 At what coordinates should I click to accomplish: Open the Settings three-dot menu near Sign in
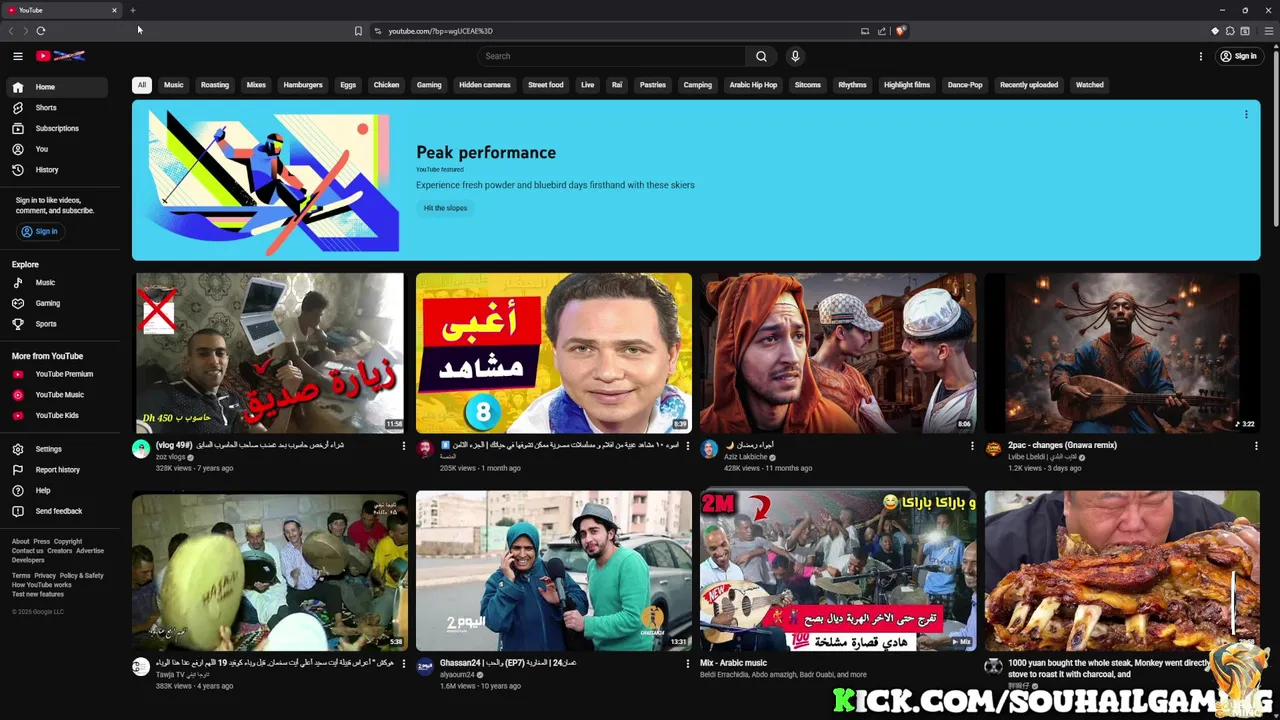1201,56
